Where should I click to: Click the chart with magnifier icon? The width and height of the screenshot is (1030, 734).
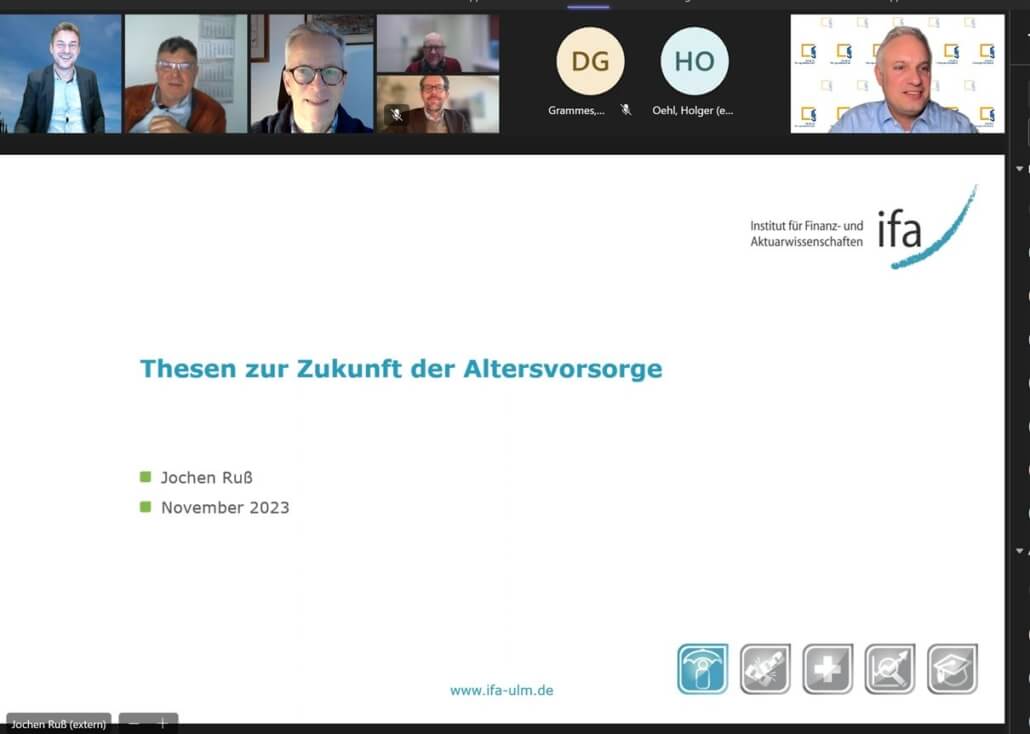[889, 669]
